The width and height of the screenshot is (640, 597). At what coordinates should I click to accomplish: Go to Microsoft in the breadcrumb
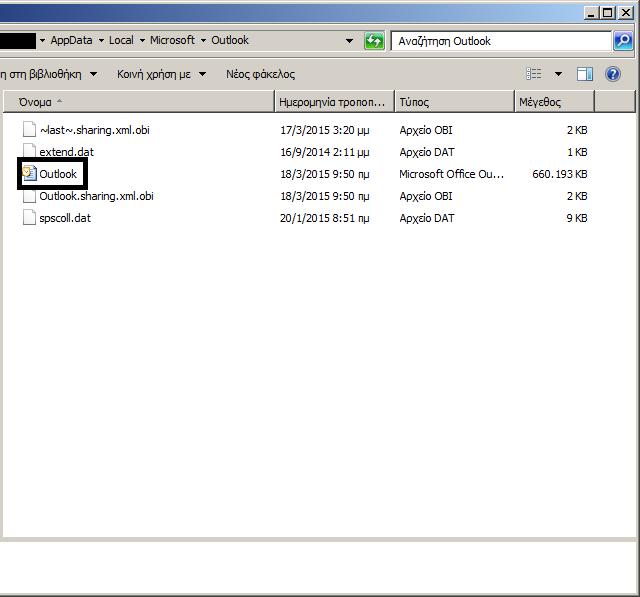coord(172,40)
